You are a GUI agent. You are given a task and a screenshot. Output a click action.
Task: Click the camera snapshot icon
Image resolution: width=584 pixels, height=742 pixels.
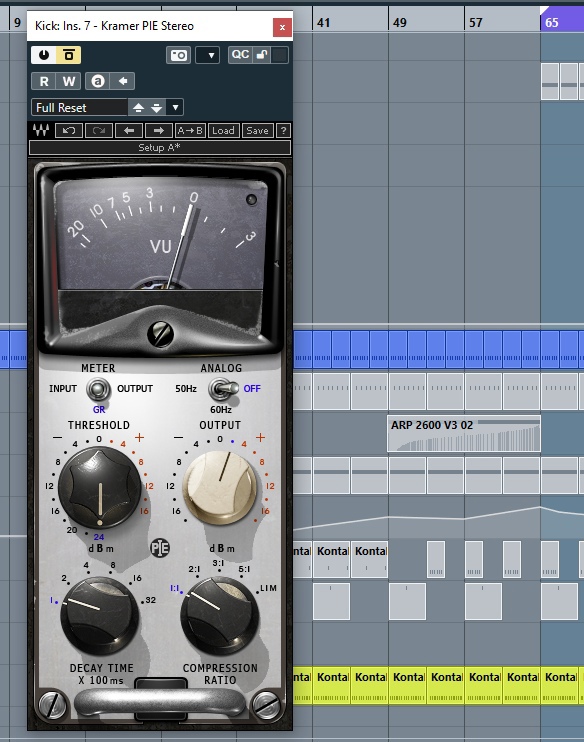(x=178, y=55)
